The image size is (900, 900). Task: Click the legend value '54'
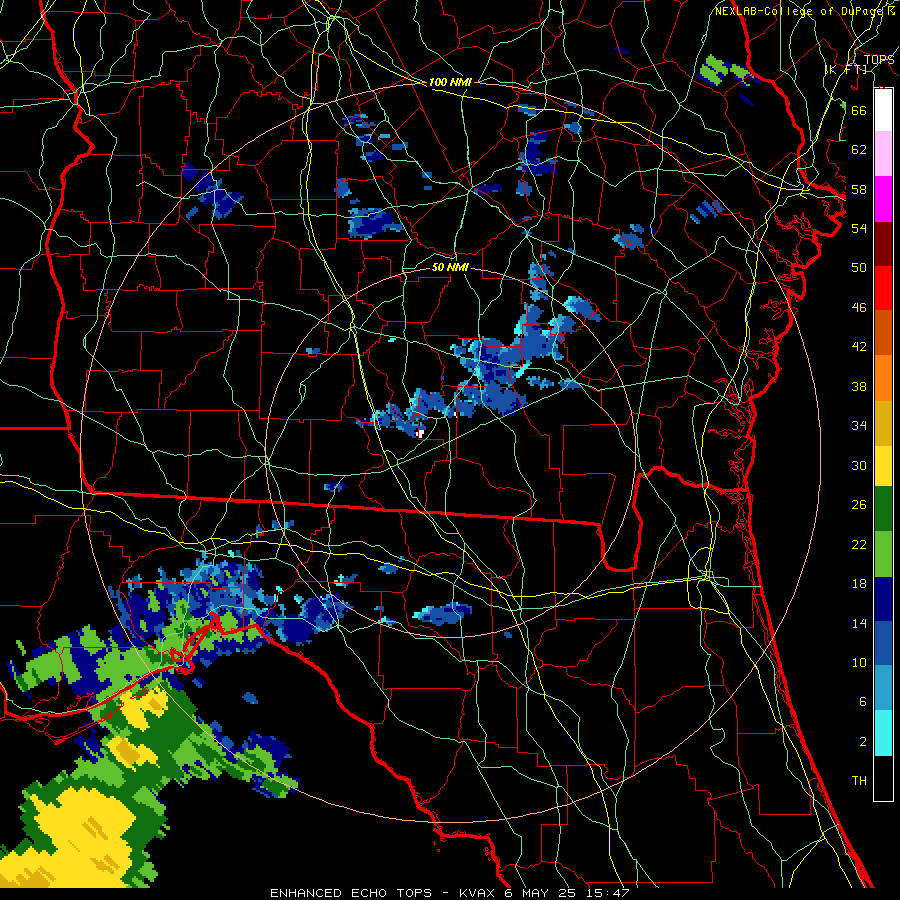coord(859,228)
